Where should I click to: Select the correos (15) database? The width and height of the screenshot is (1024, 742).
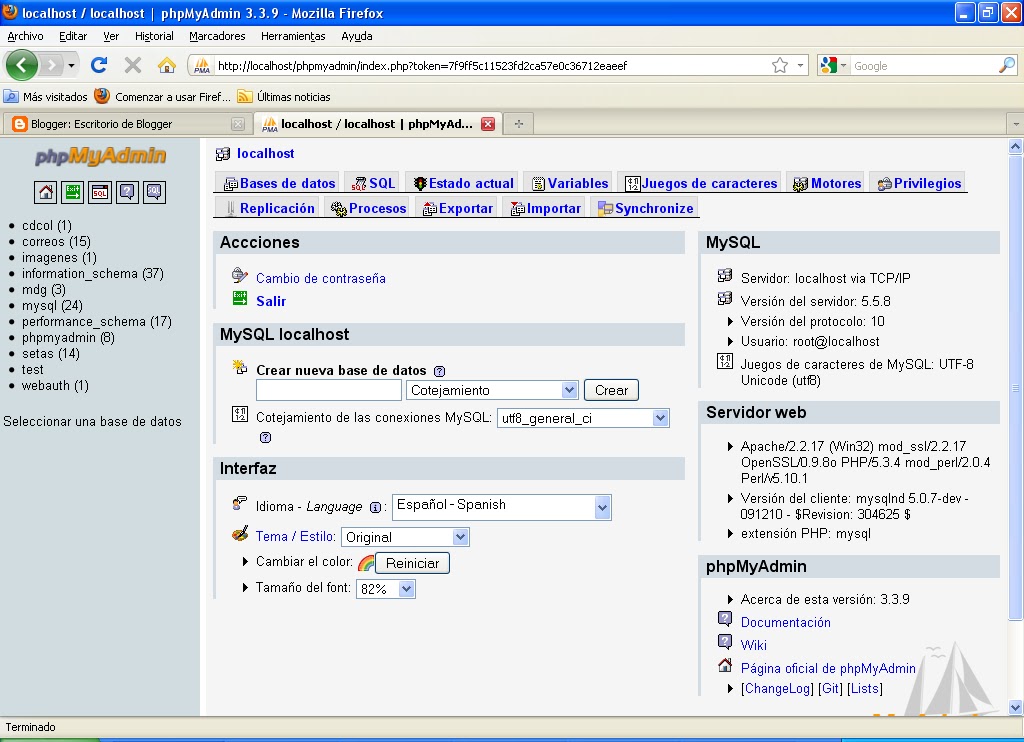coord(56,242)
